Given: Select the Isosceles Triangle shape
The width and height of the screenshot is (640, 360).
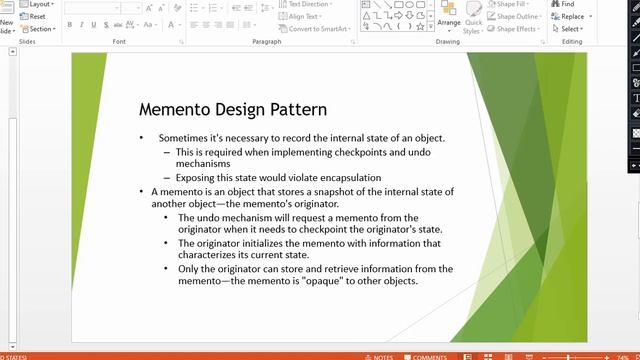Looking at the screenshot, I should (366, 16).
